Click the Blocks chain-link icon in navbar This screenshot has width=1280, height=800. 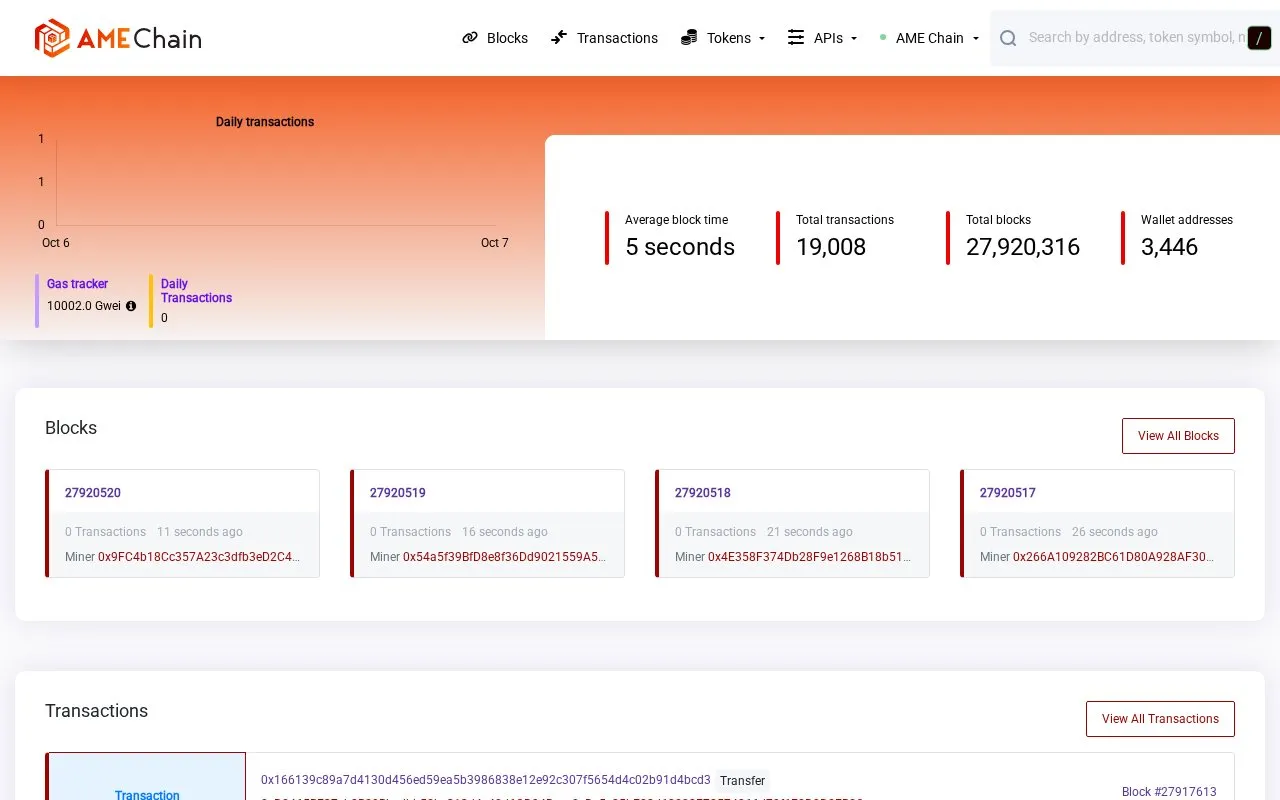tap(470, 38)
